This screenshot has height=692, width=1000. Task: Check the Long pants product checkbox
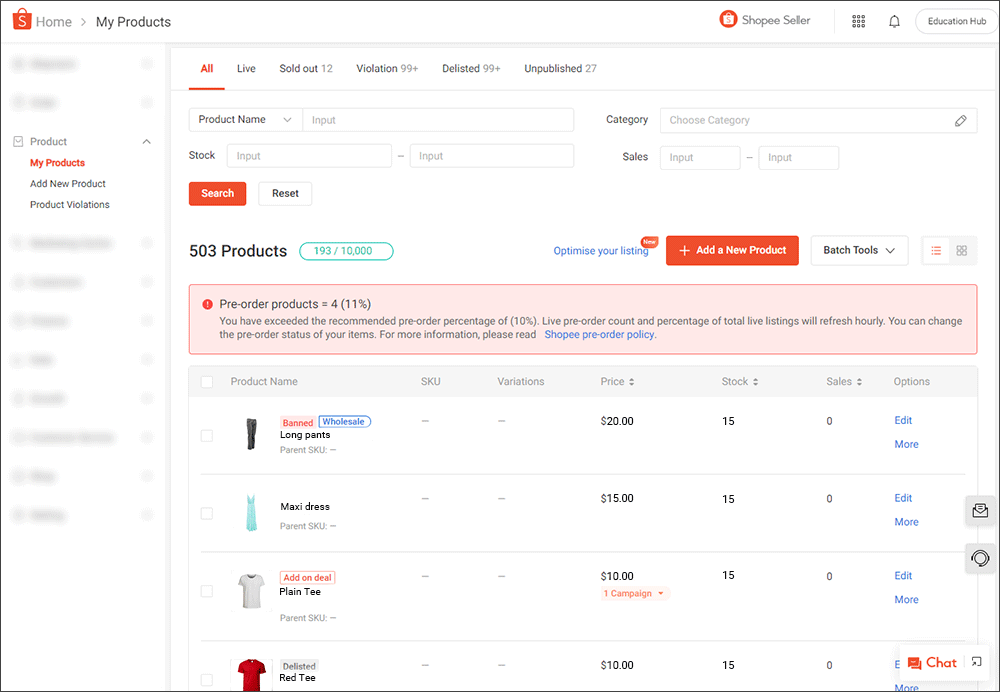(206, 436)
